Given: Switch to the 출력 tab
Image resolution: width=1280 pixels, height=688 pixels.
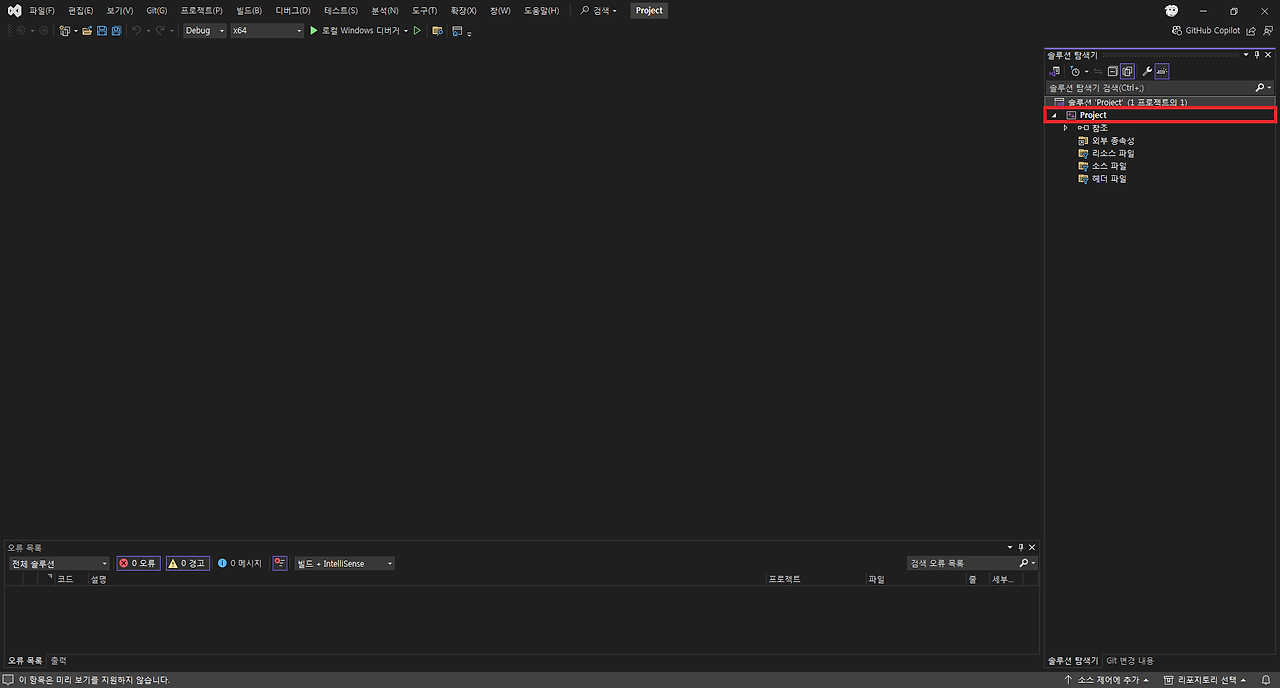Looking at the screenshot, I should click(57, 660).
